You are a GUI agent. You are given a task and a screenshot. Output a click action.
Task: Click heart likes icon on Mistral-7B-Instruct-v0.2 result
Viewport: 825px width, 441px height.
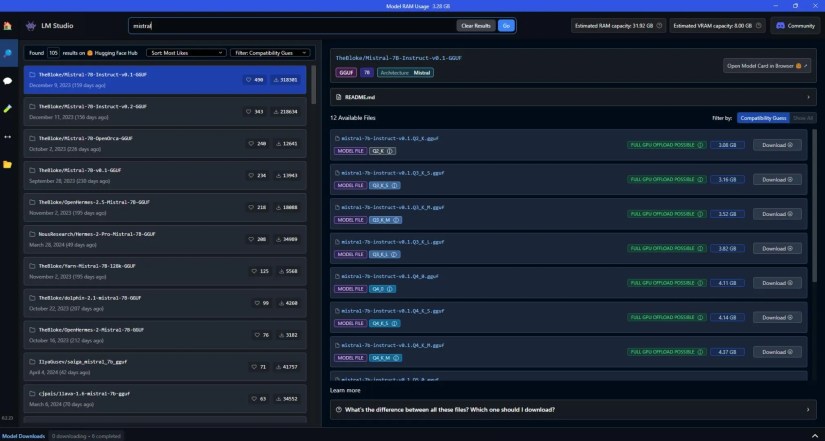coord(248,112)
